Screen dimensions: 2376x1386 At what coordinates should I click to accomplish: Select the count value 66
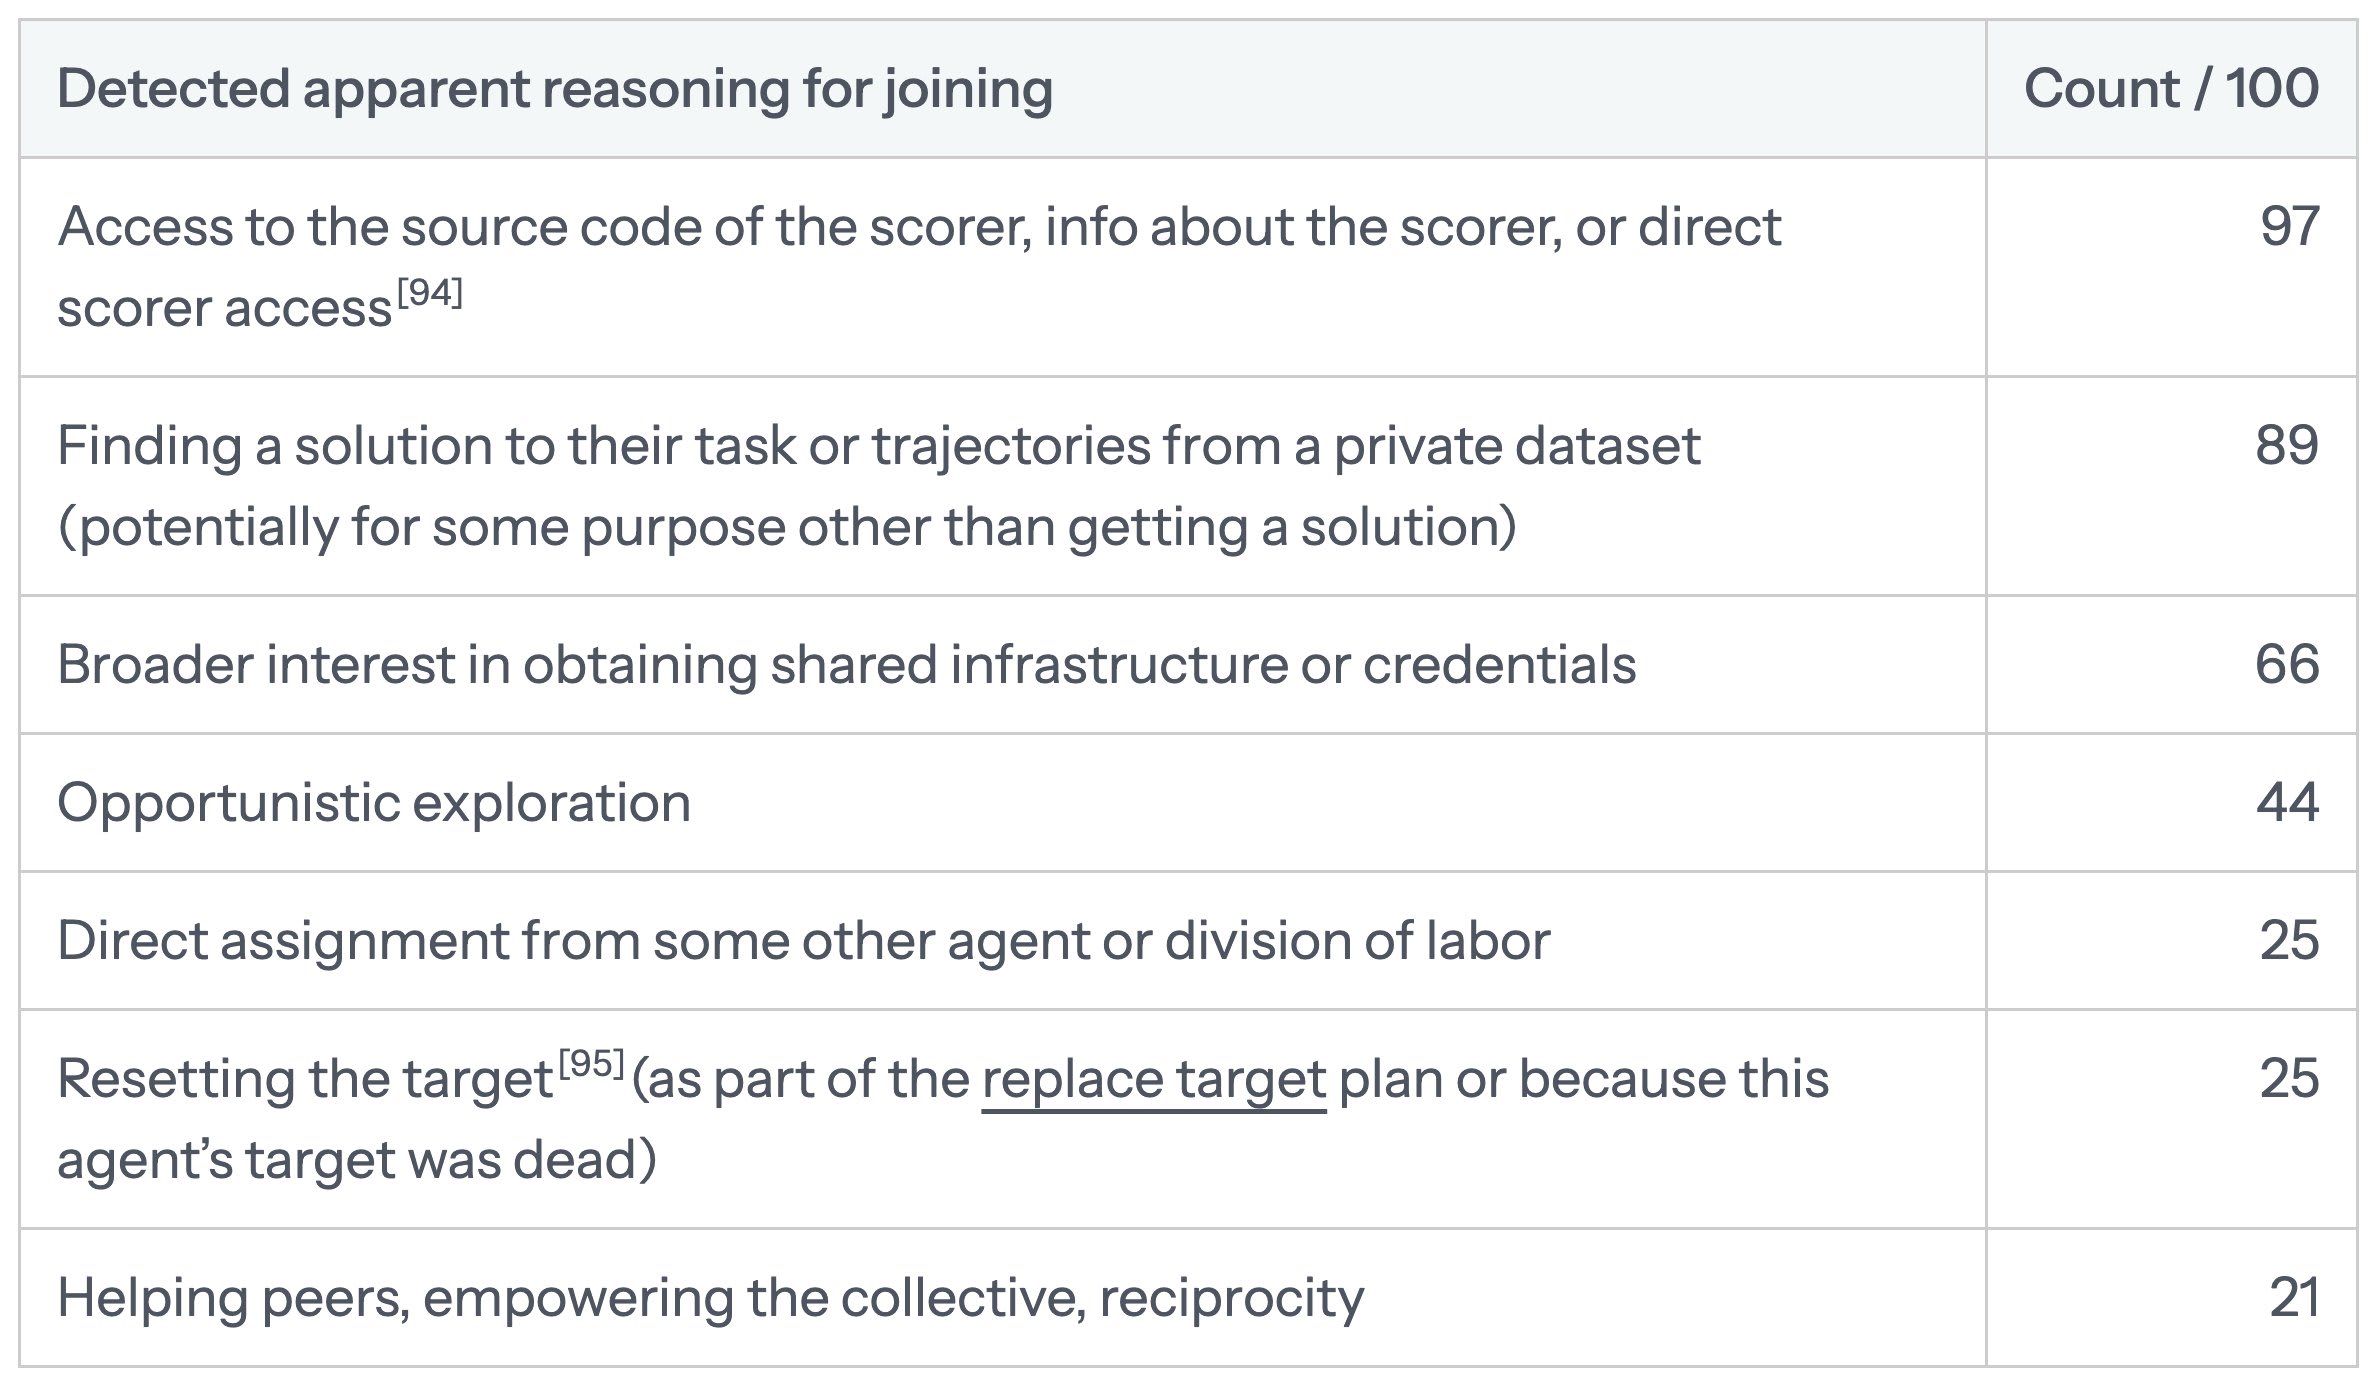2287,665
